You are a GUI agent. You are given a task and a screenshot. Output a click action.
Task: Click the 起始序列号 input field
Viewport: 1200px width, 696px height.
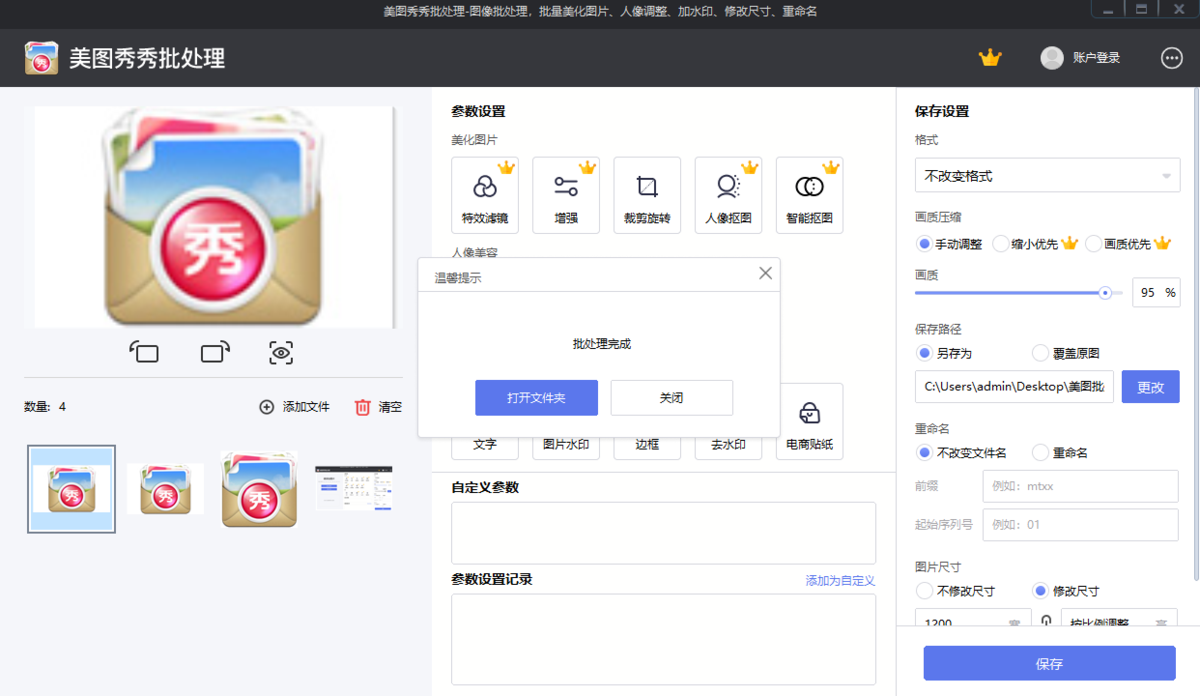pyautogui.click(x=1080, y=524)
